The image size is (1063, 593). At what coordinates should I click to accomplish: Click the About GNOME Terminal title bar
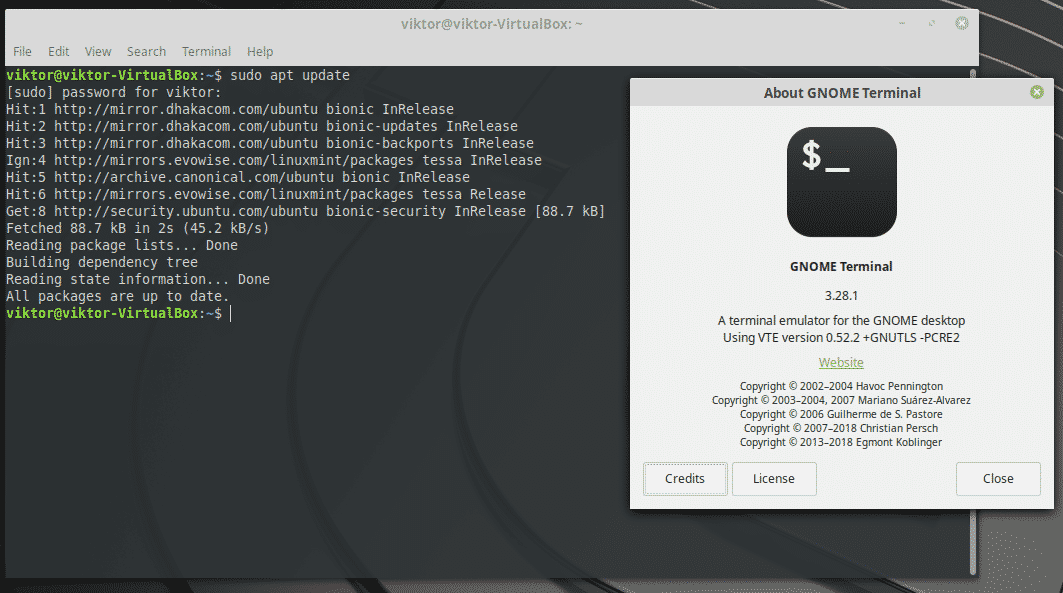tap(842, 93)
